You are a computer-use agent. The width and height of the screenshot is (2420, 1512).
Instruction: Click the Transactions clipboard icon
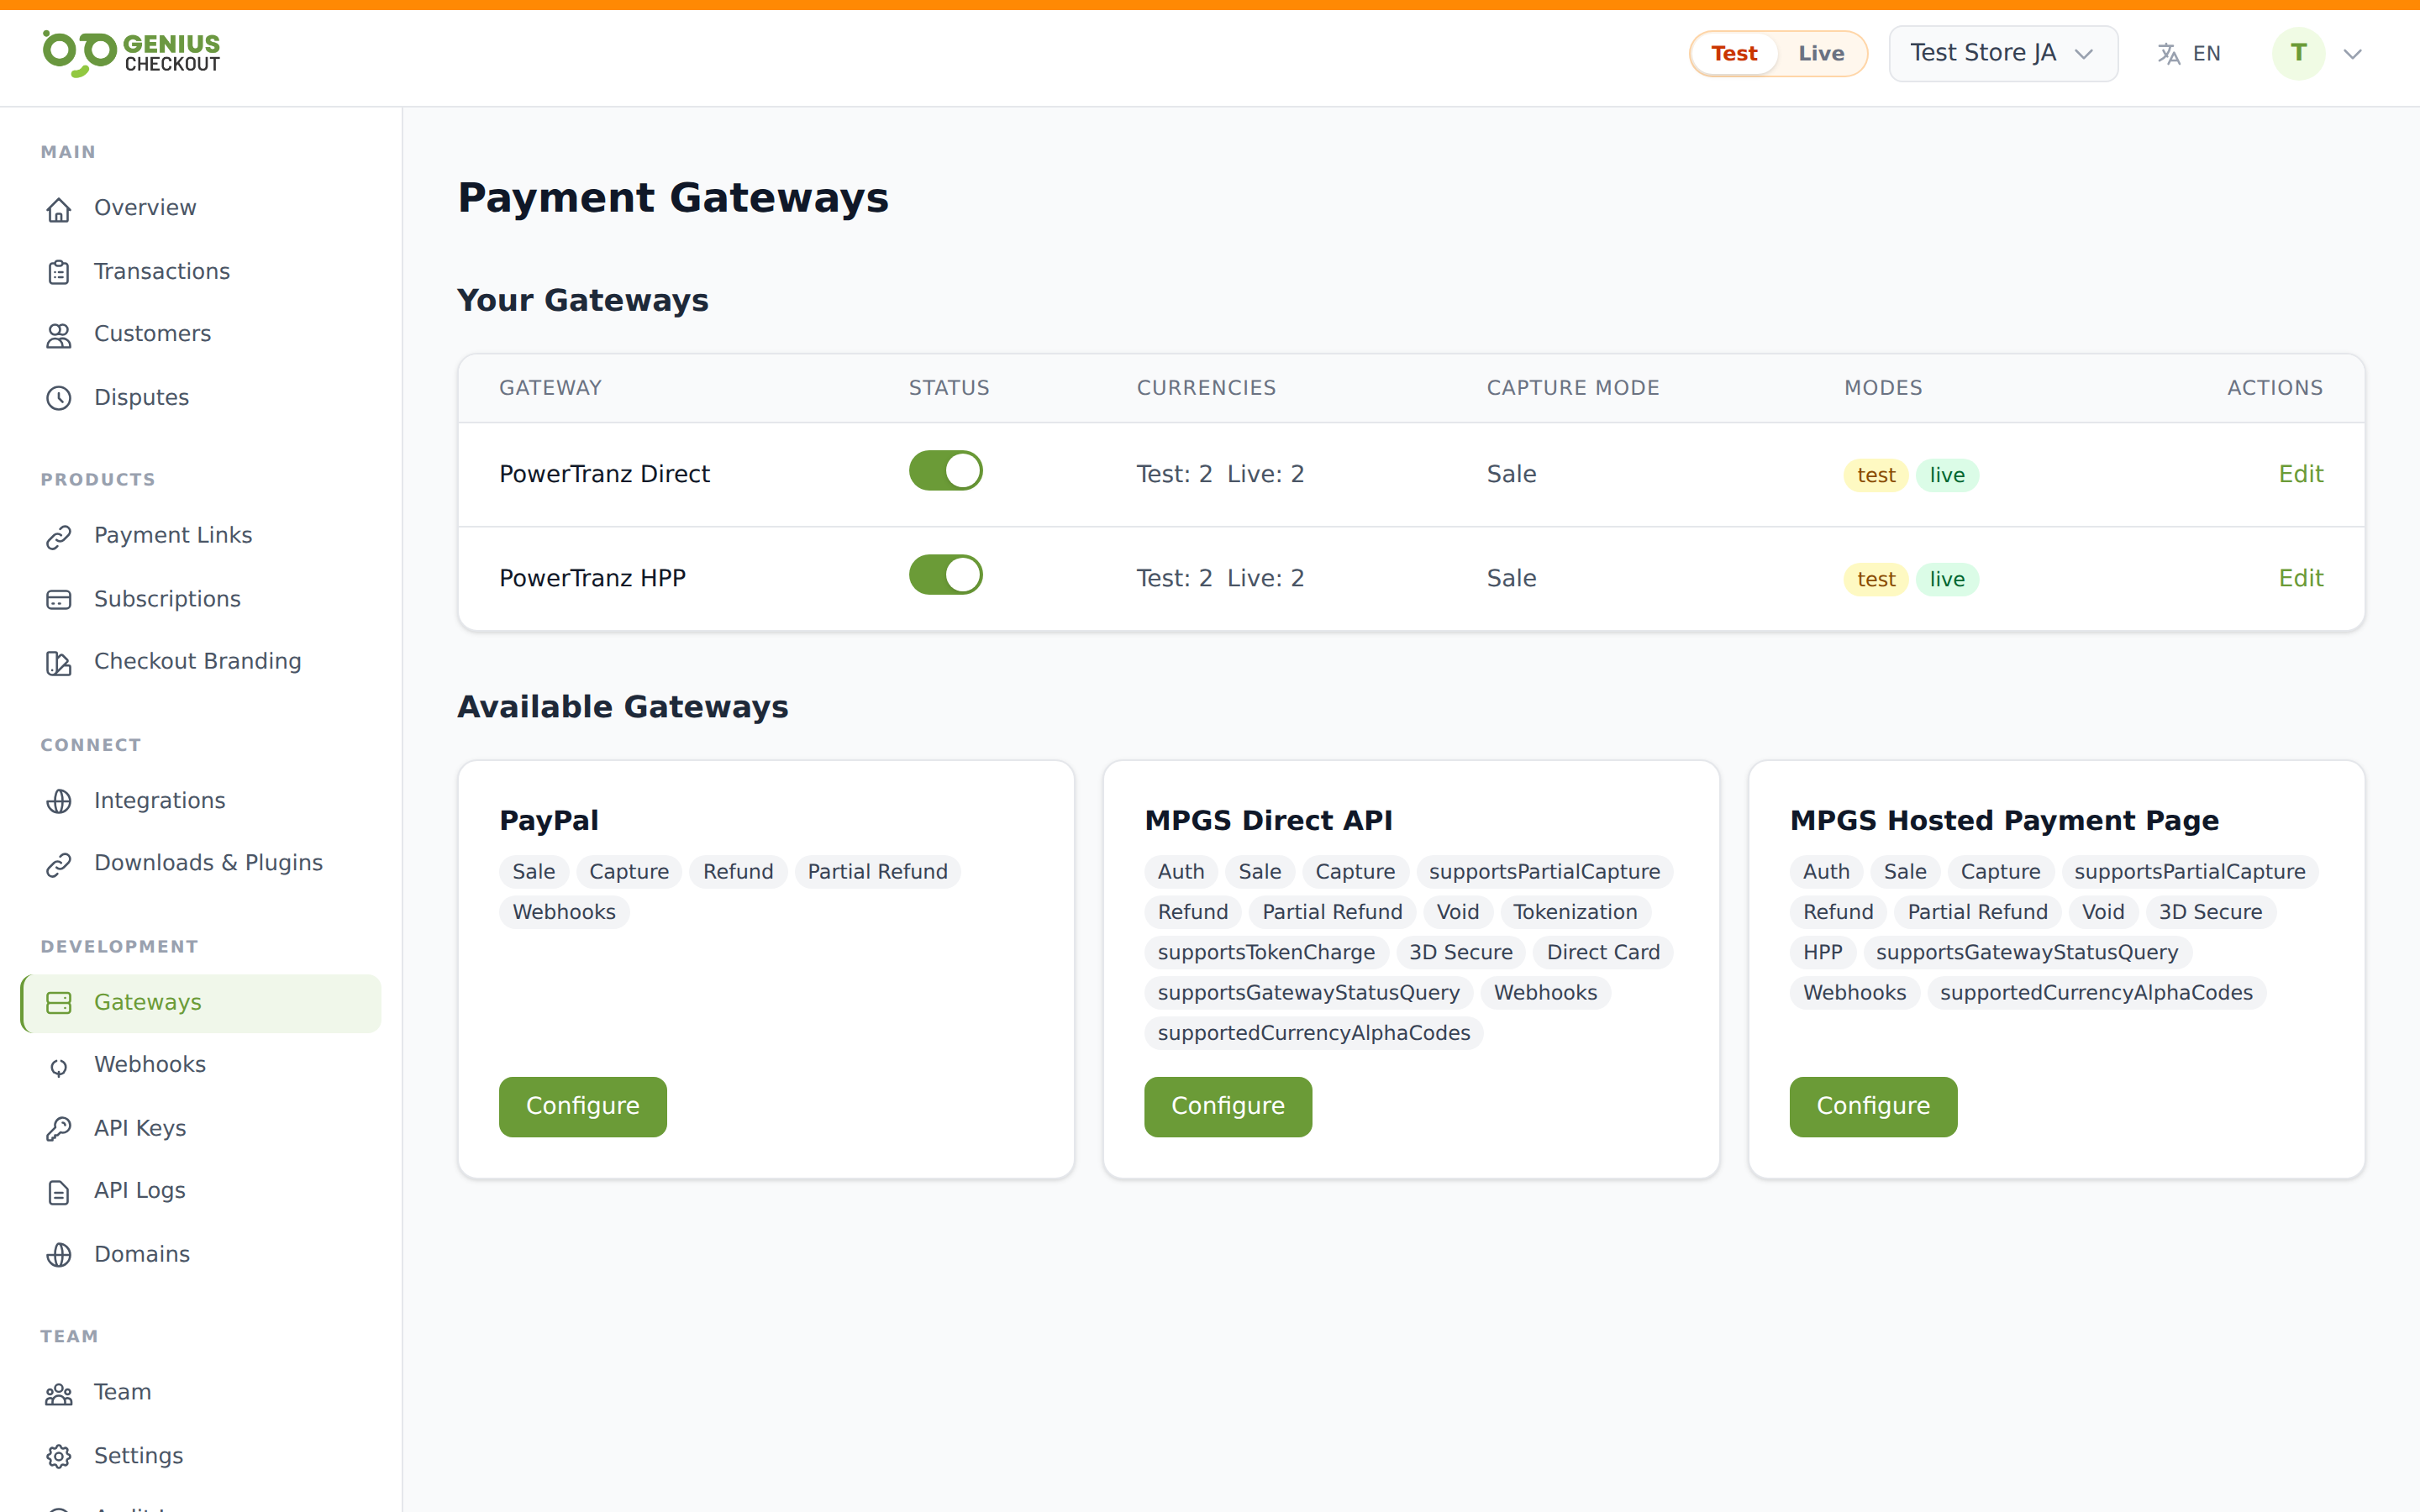(59, 272)
